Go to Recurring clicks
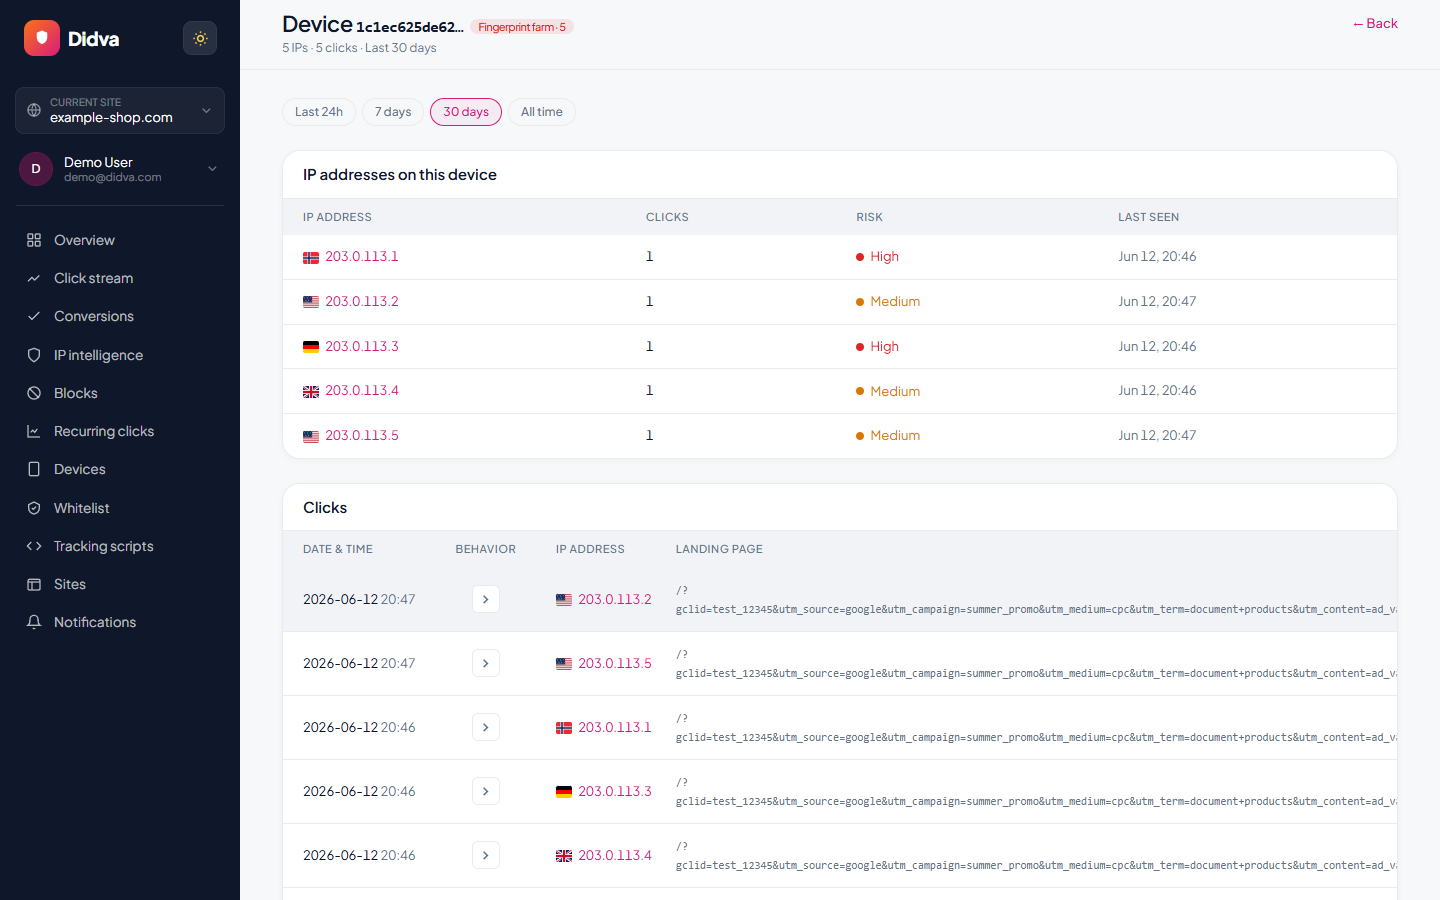Screen dimensions: 1440x900 [103, 431]
